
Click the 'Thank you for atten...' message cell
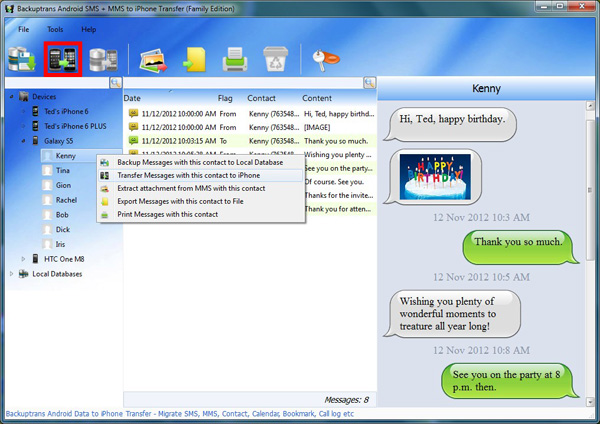coord(338,209)
